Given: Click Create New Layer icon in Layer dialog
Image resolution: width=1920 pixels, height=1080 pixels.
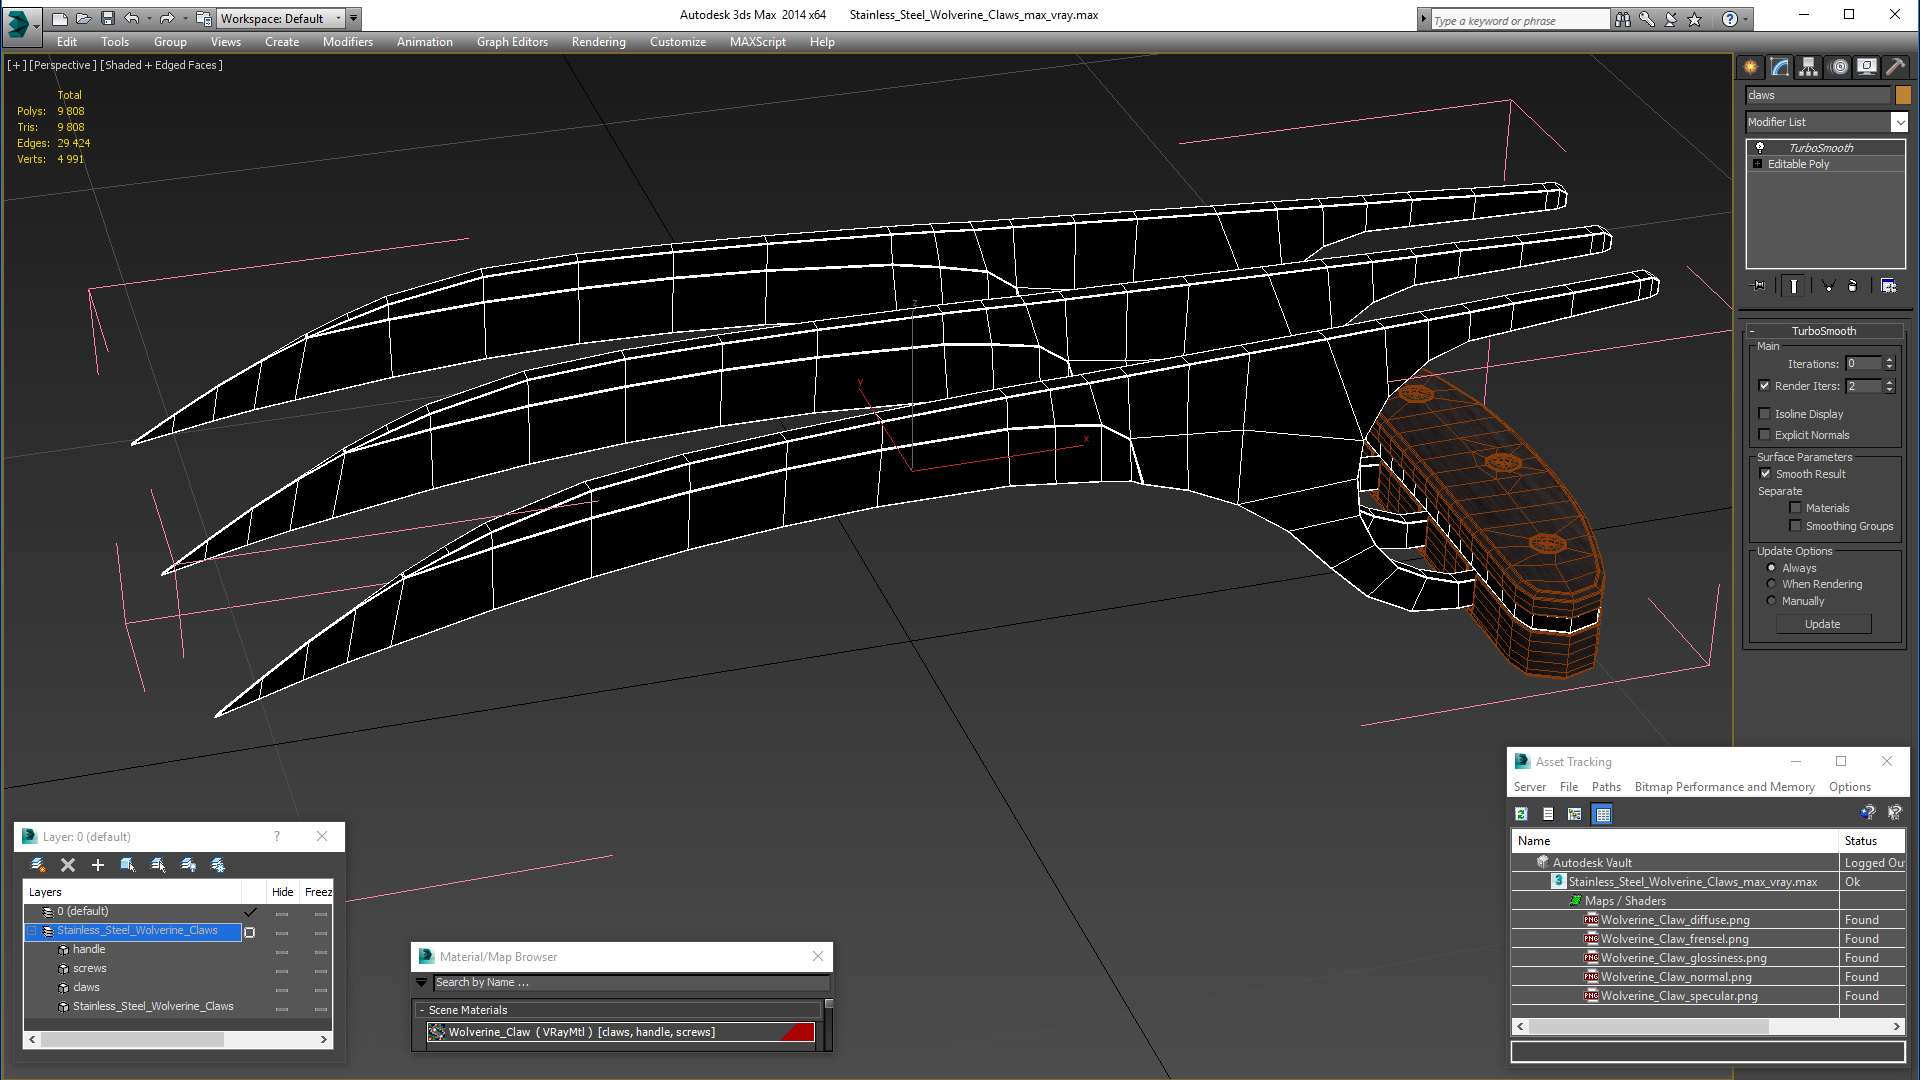Looking at the screenshot, I should pyautogui.click(x=38, y=865).
